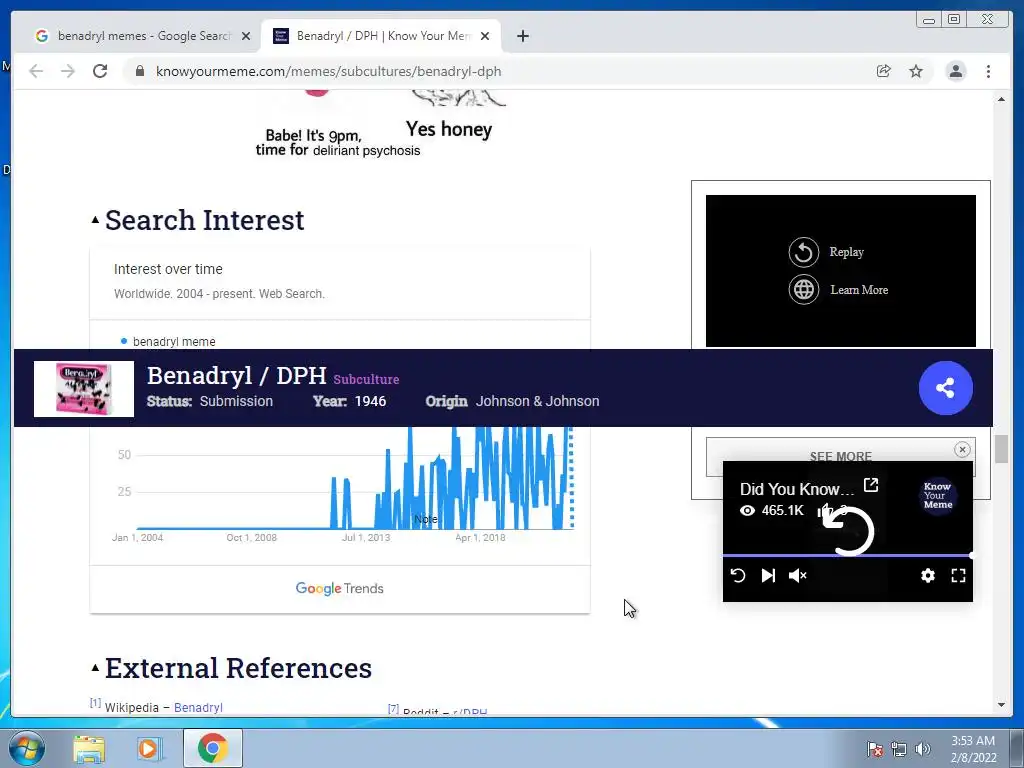Click the reference [1] footnote marker

point(95,703)
